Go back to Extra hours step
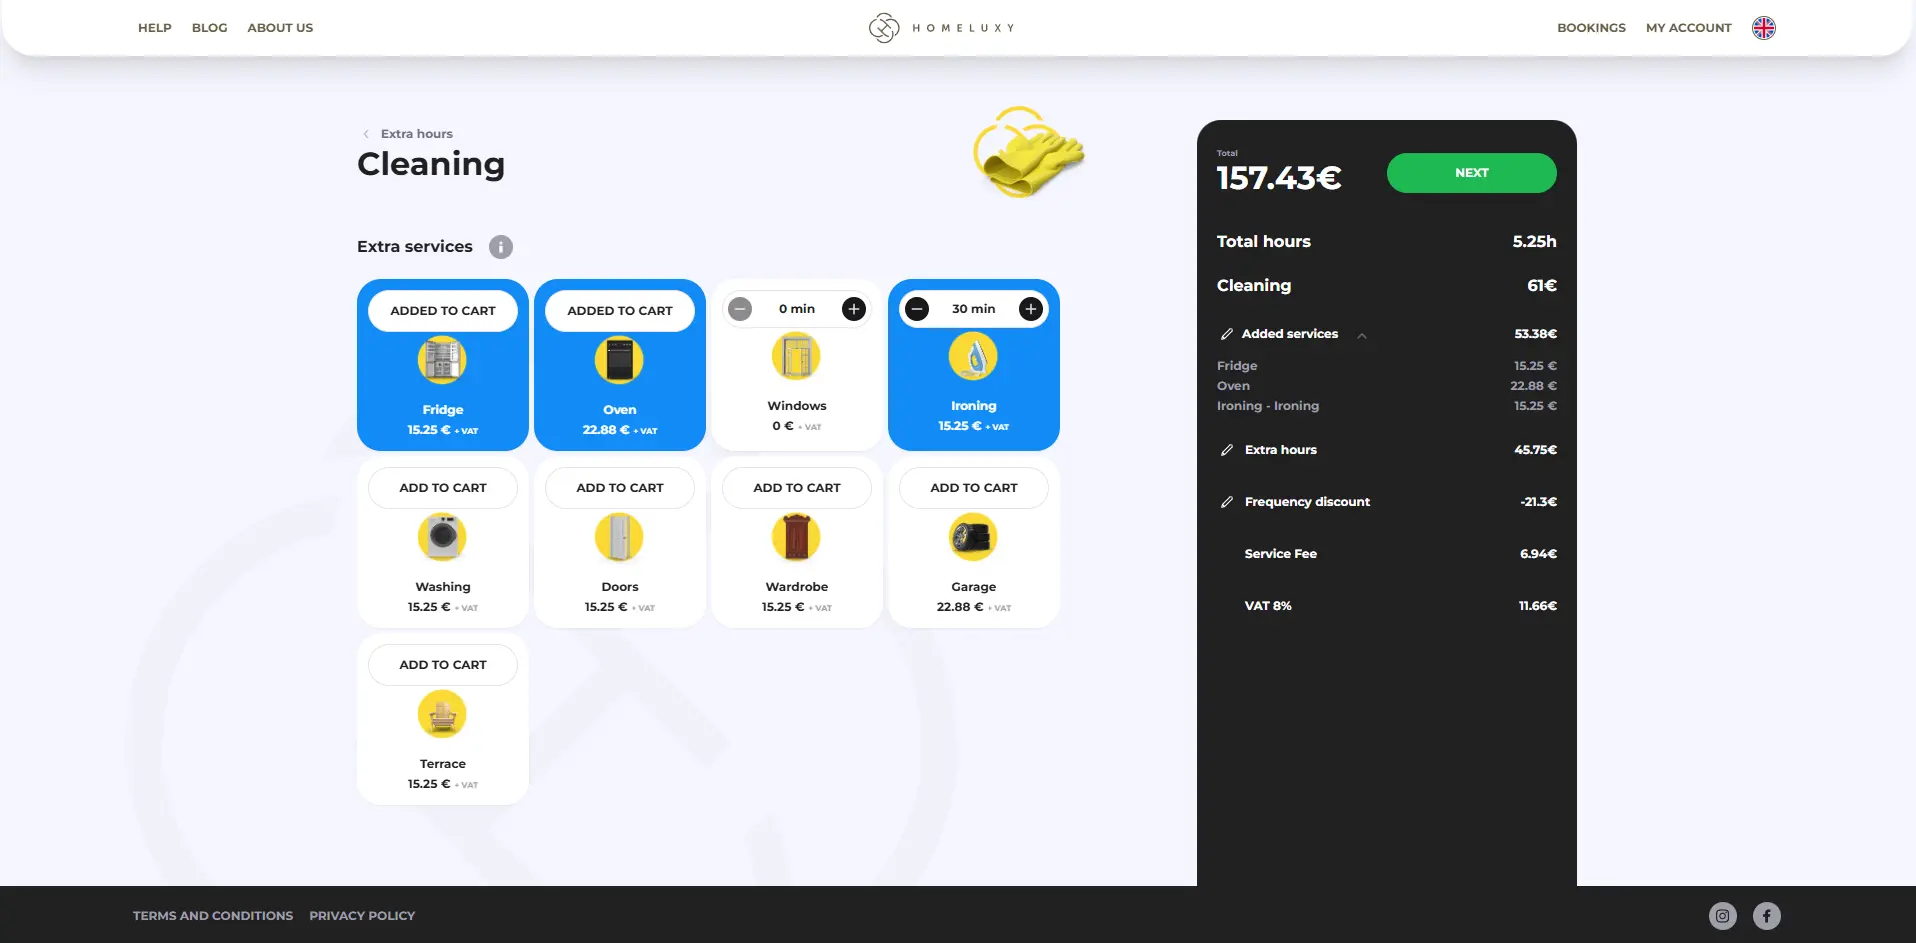The height and width of the screenshot is (943, 1916). (417, 134)
